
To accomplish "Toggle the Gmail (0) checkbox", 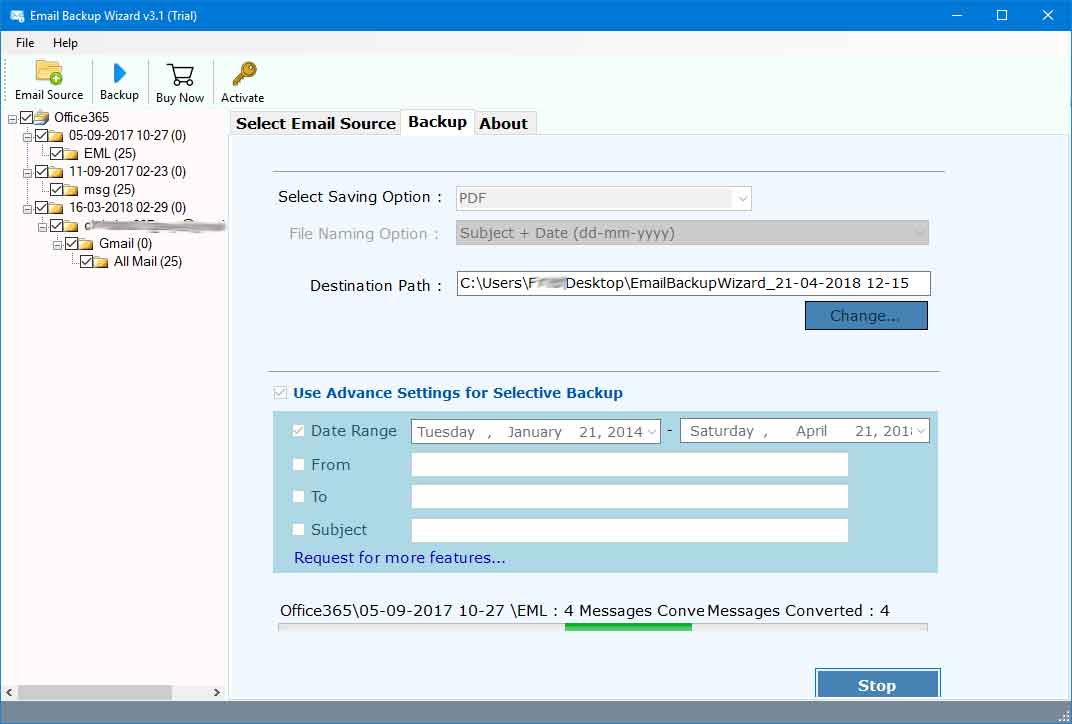I will pyautogui.click(x=72, y=243).
